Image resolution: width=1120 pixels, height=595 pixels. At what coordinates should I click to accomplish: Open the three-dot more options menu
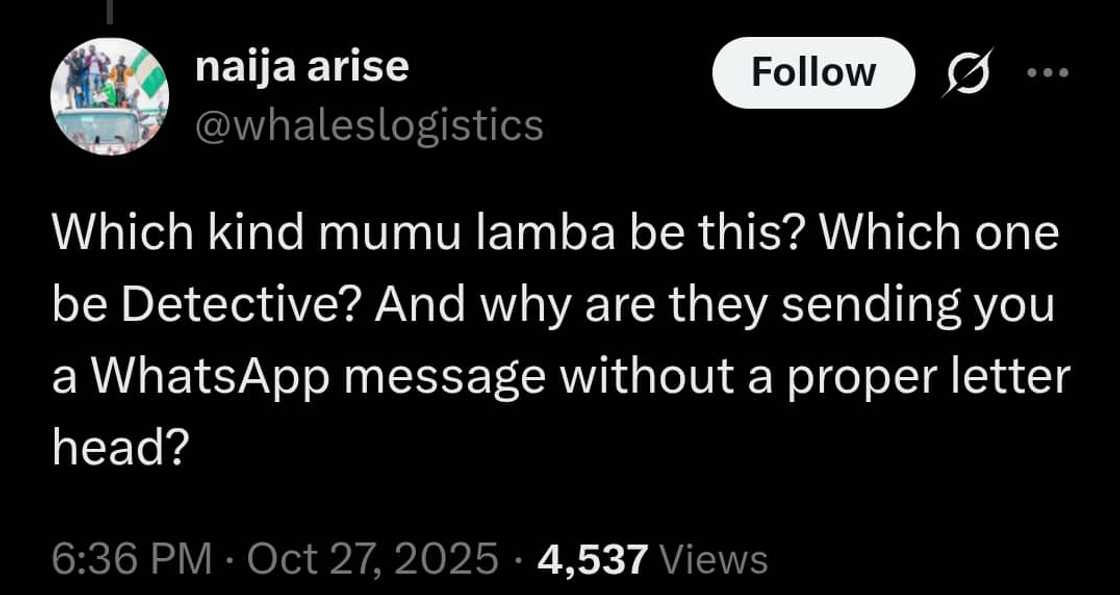click(x=1048, y=72)
